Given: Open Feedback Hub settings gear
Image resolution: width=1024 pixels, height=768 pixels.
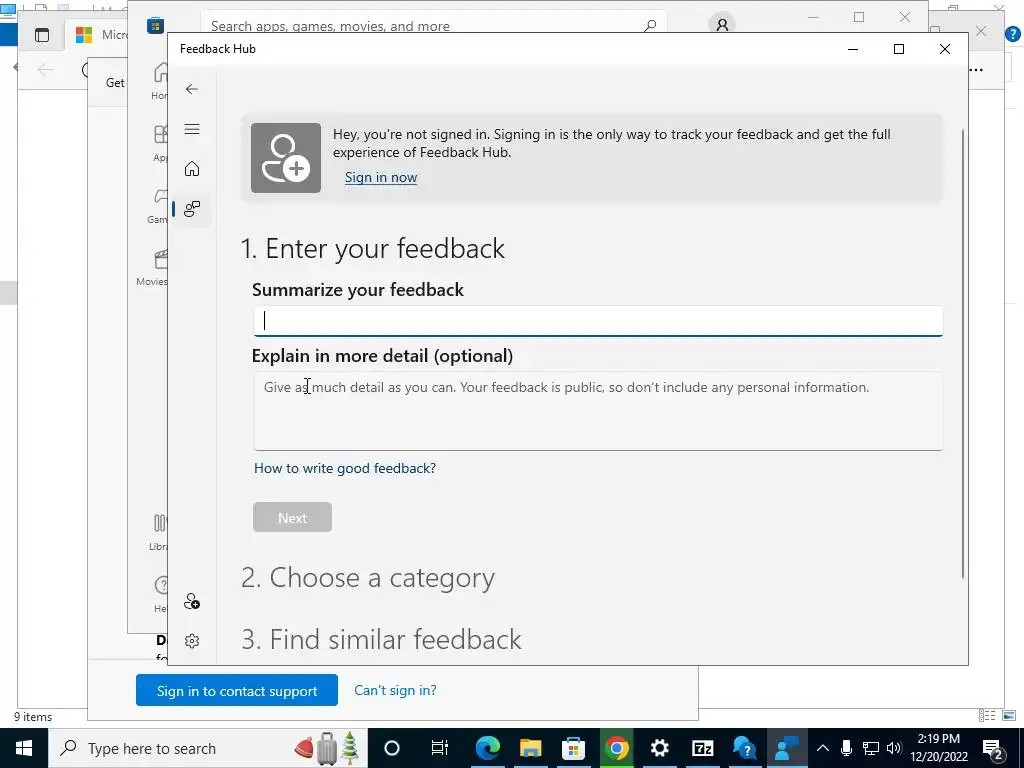Looking at the screenshot, I should (x=191, y=641).
